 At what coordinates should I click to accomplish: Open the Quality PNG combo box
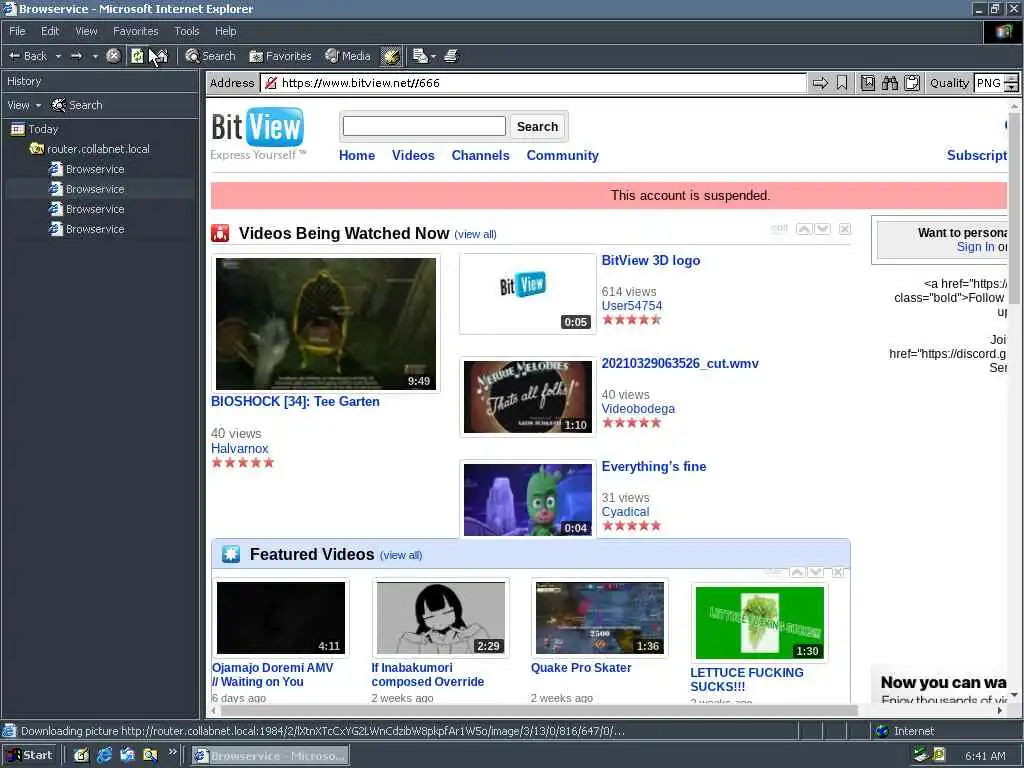pyautogui.click(x=996, y=83)
